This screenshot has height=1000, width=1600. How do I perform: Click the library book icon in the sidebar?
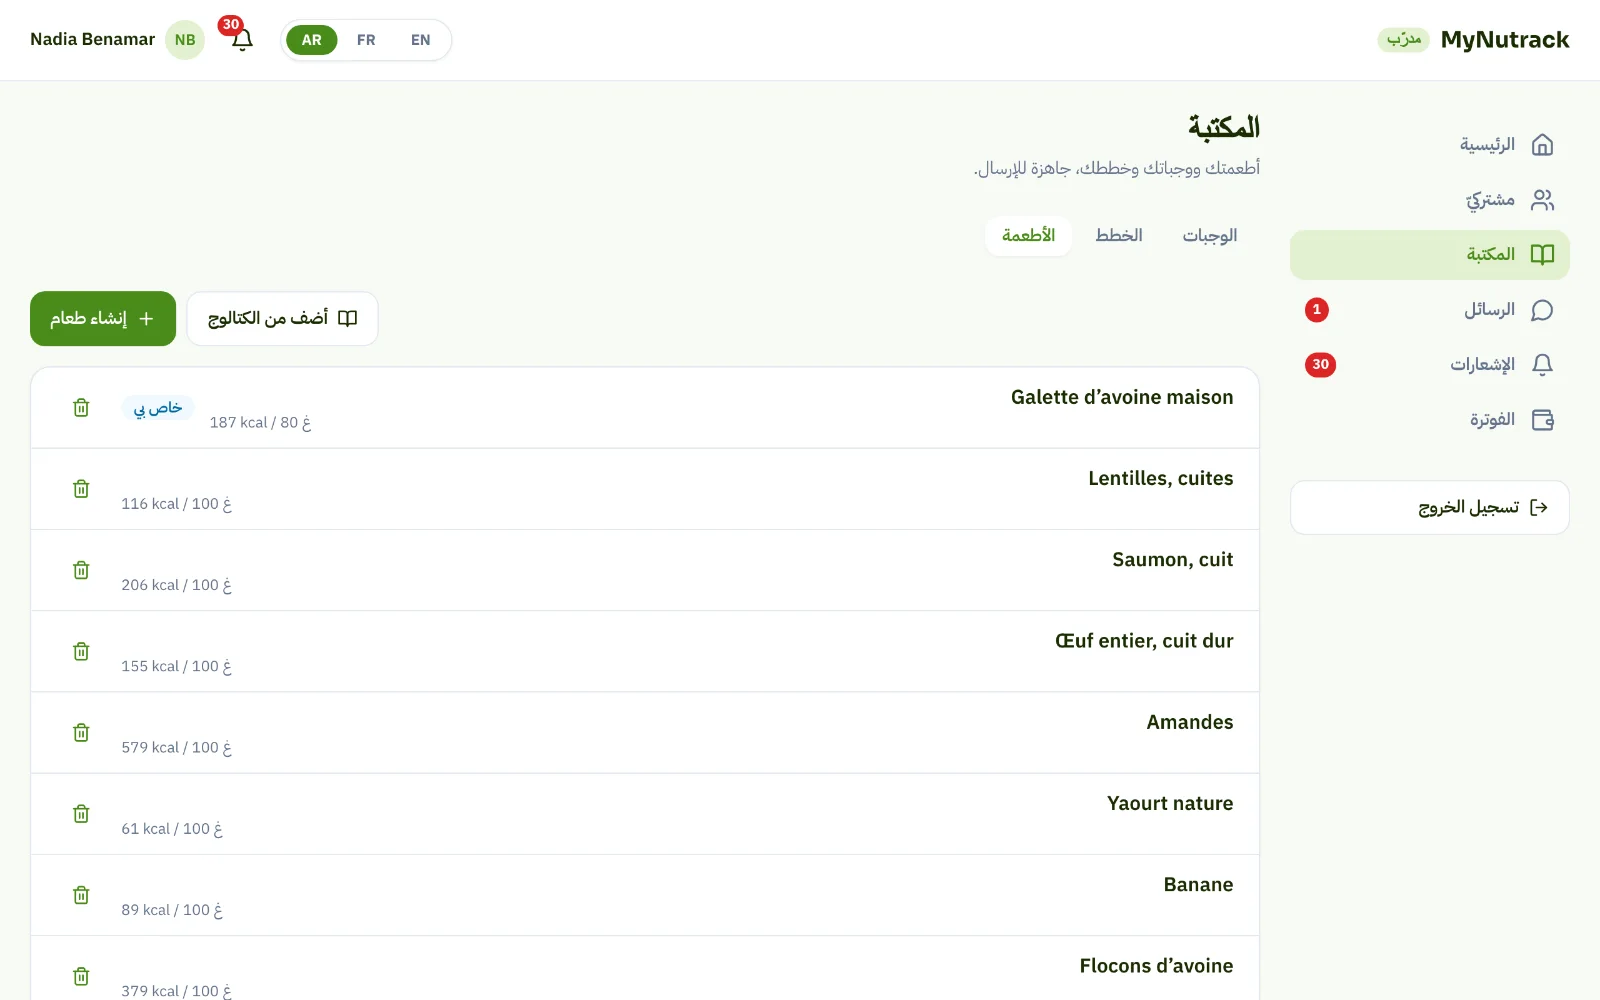(1542, 255)
